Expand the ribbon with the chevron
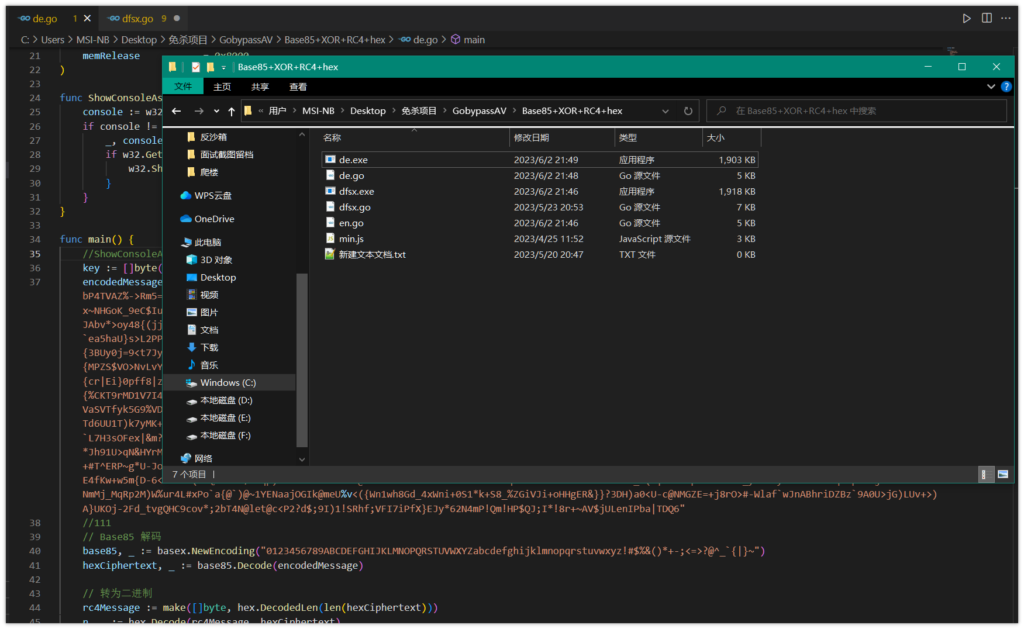This screenshot has height=629, width=1024. tap(991, 86)
